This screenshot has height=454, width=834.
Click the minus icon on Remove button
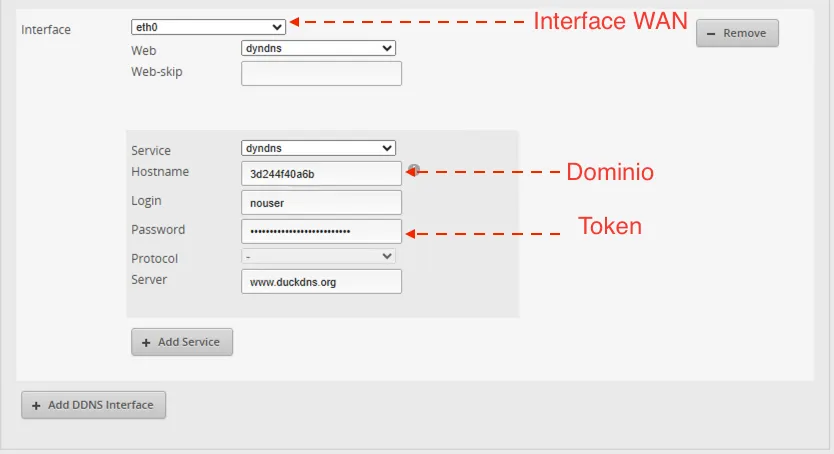[711, 33]
